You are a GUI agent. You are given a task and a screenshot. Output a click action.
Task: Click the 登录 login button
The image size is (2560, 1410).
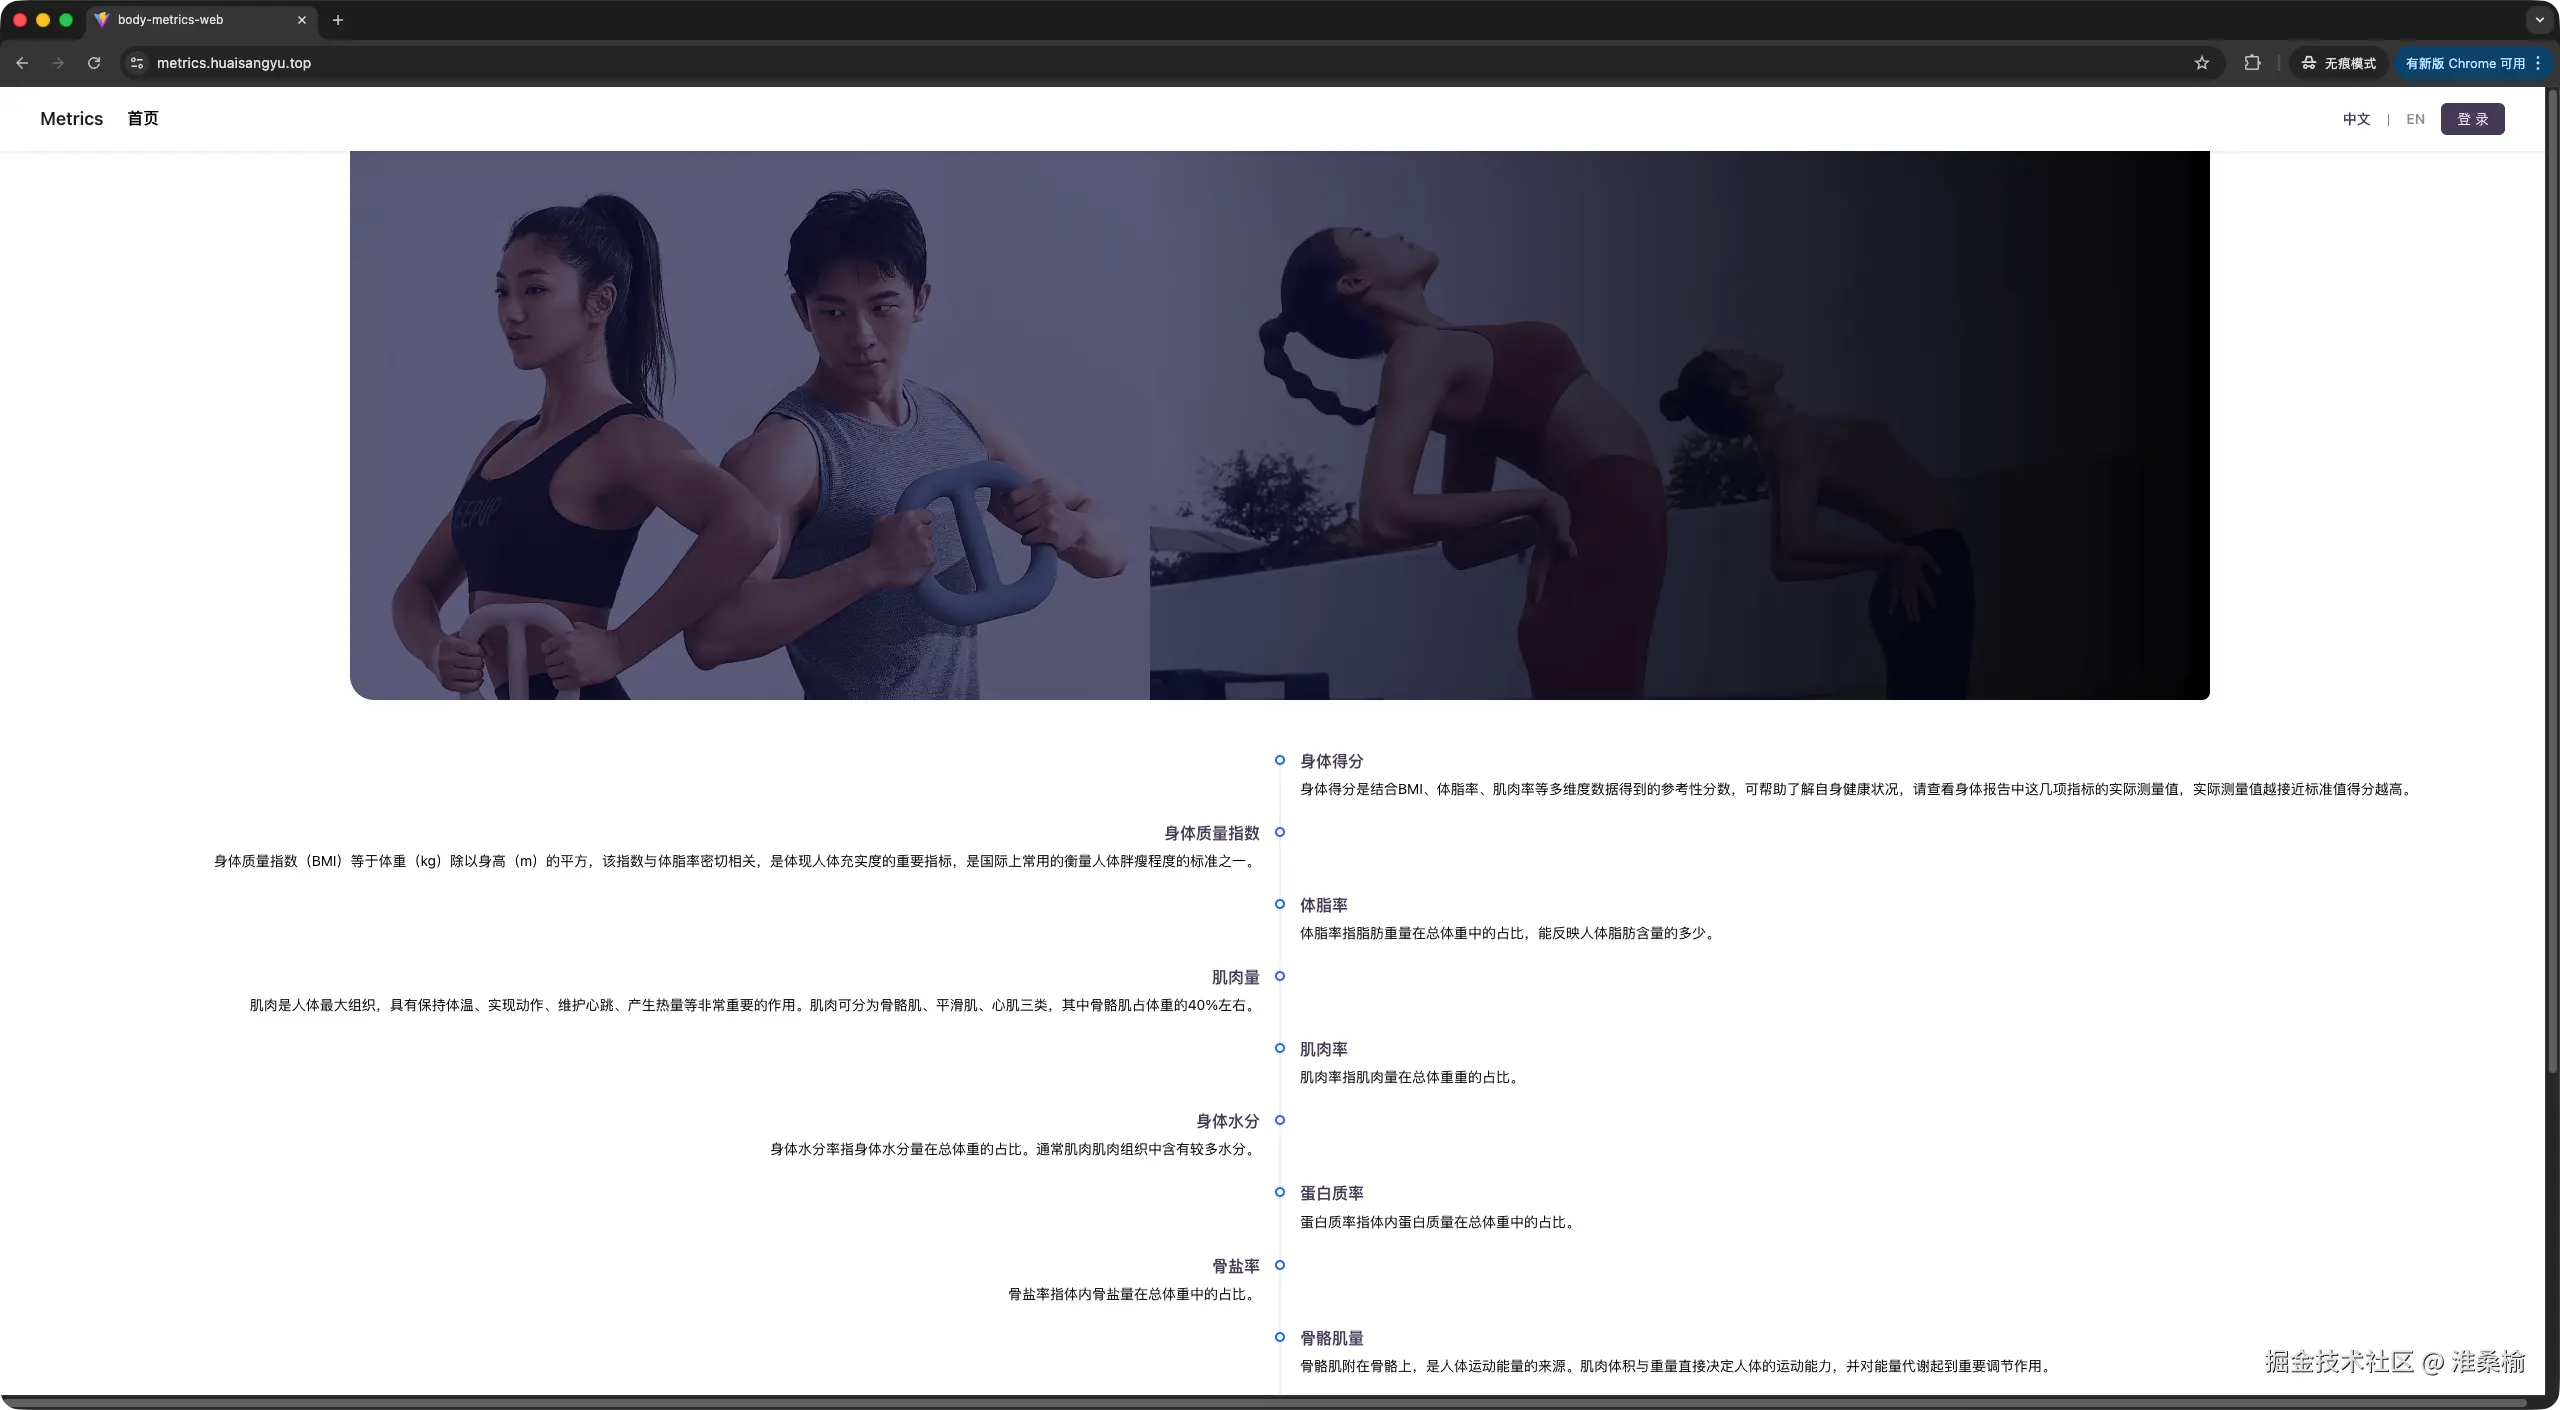[x=2472, y=119]
